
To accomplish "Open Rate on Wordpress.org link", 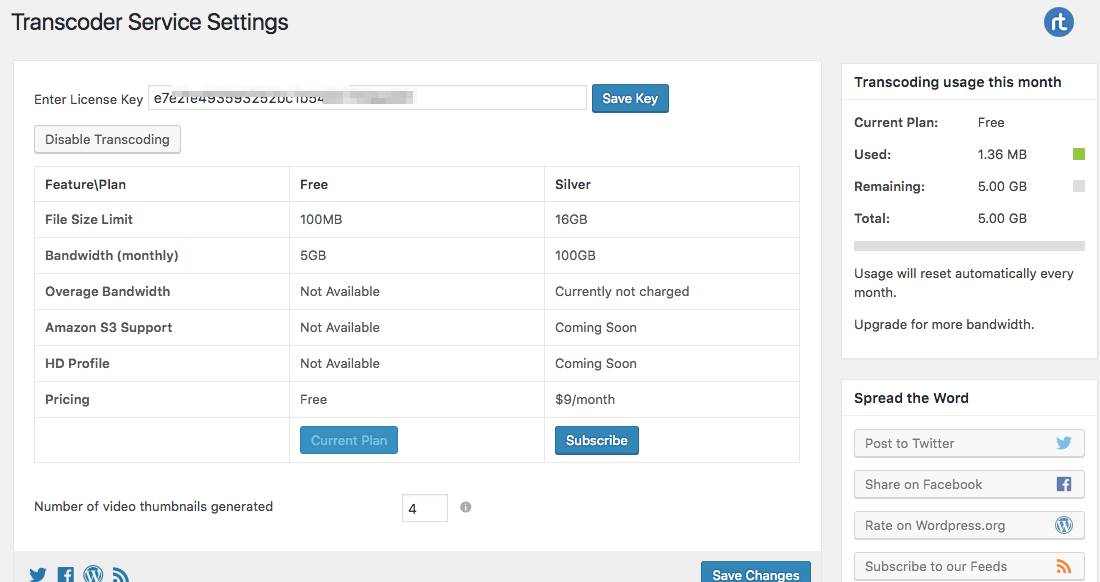I will click(968, 525).
